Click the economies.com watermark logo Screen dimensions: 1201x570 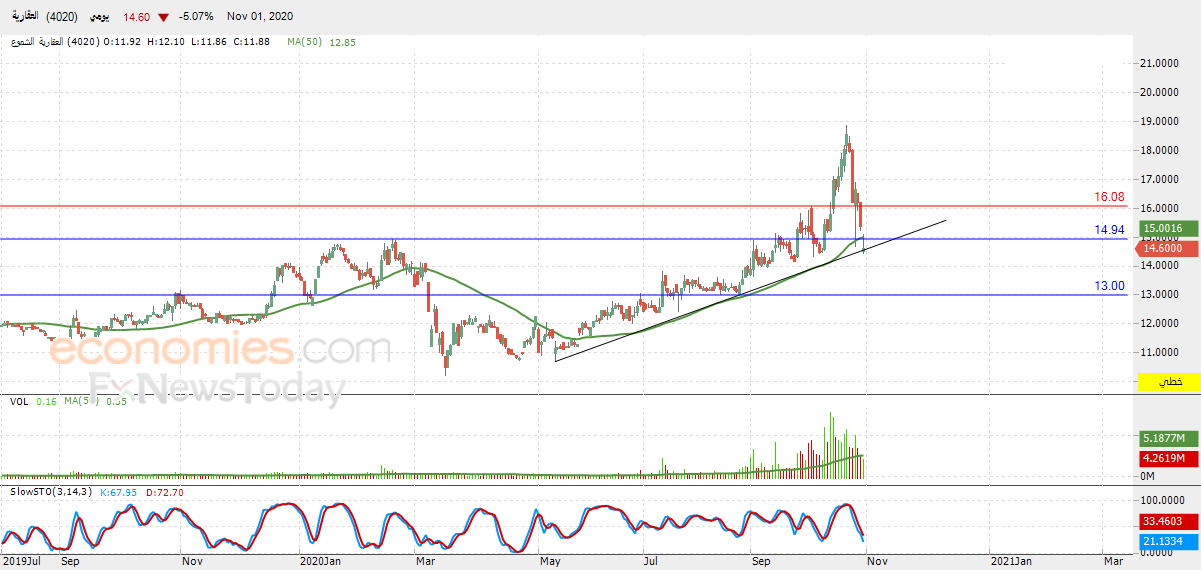(220, 351)
